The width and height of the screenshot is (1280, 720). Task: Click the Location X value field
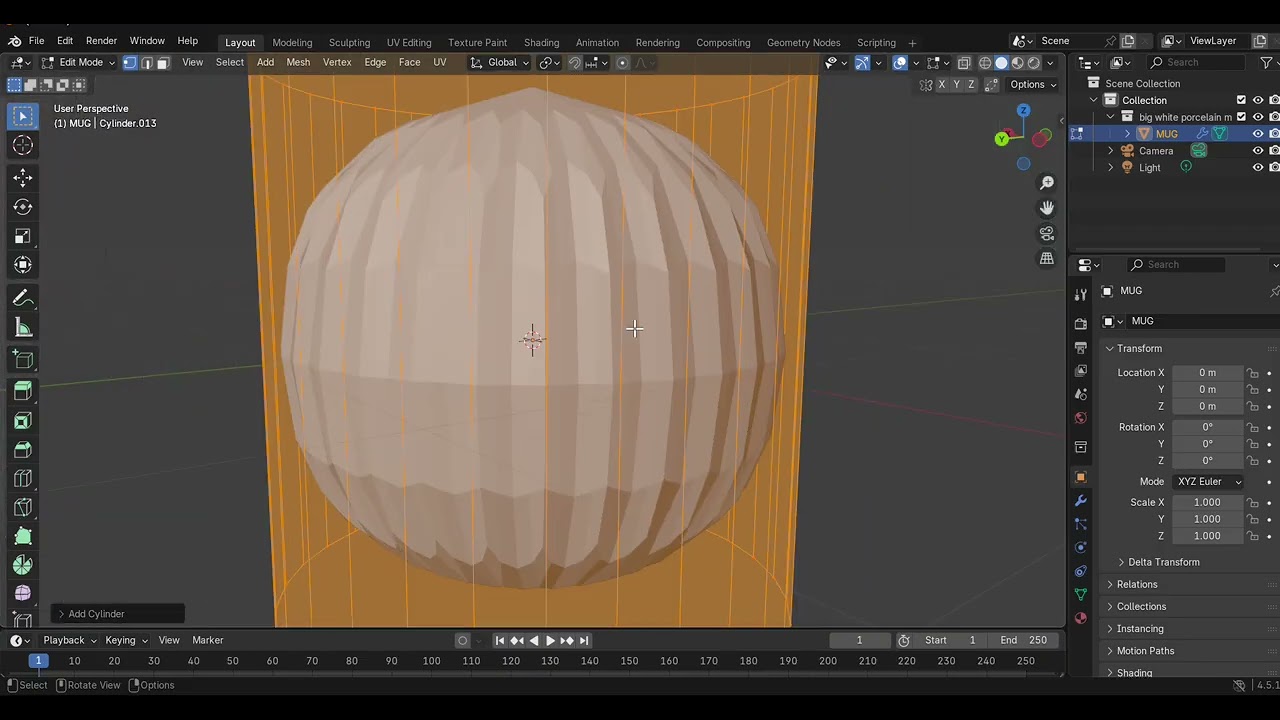point(1208,372)
